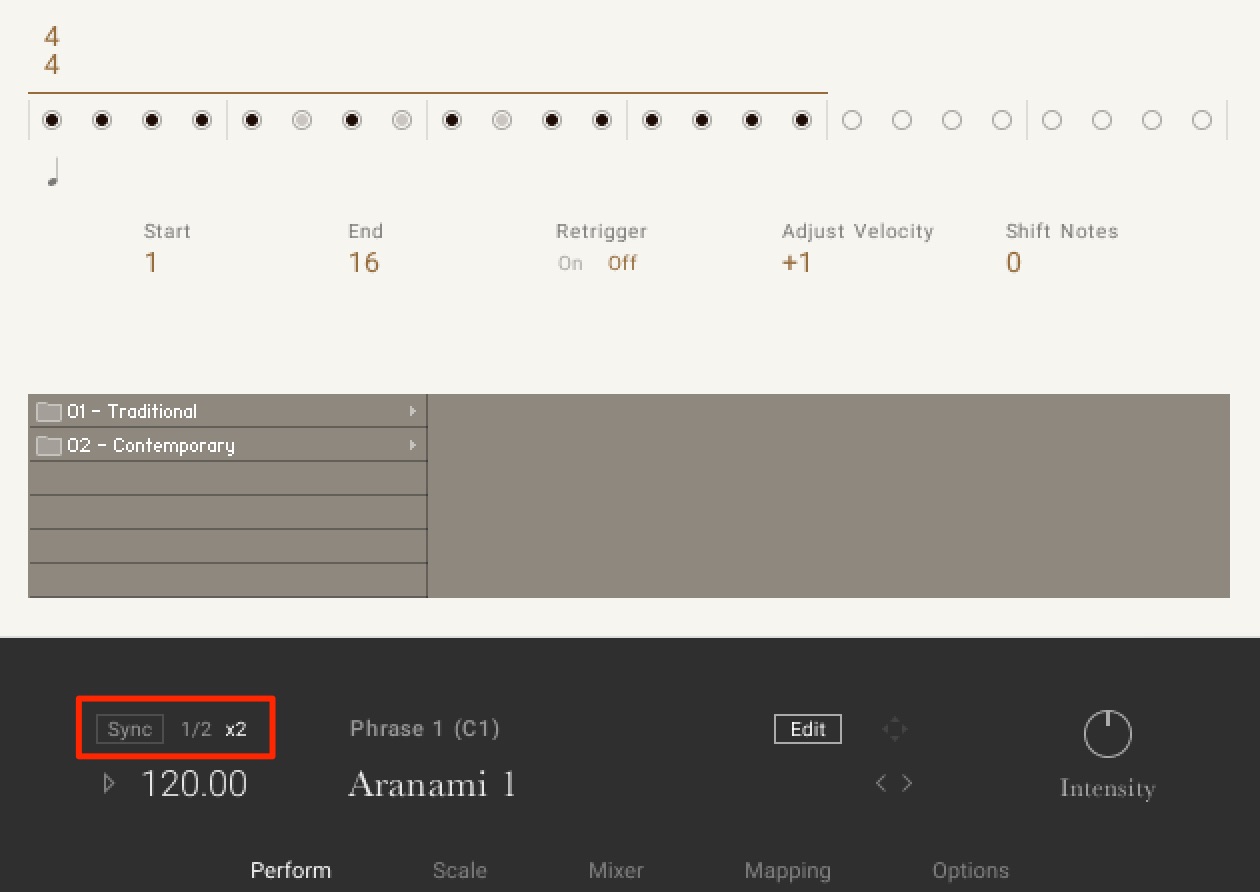Click the End value 16
1260x892 pixels.
[x=364, y=263]
